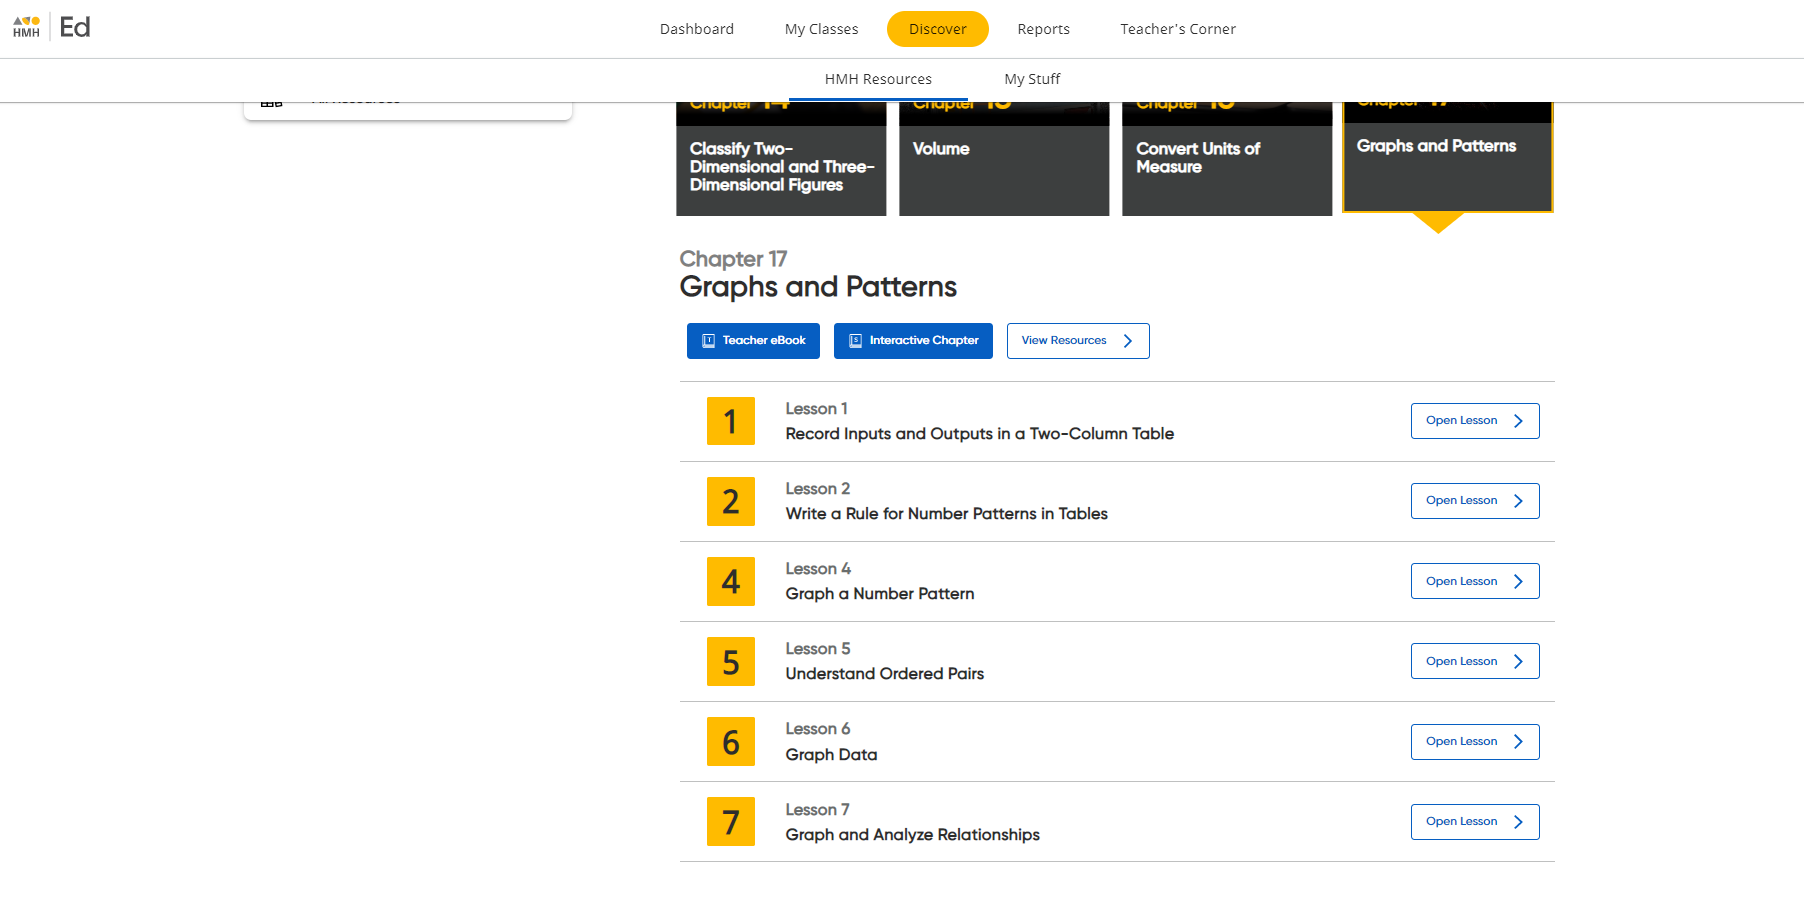Launch the Interactive Chapter
1804x919 pixels.
913,341
